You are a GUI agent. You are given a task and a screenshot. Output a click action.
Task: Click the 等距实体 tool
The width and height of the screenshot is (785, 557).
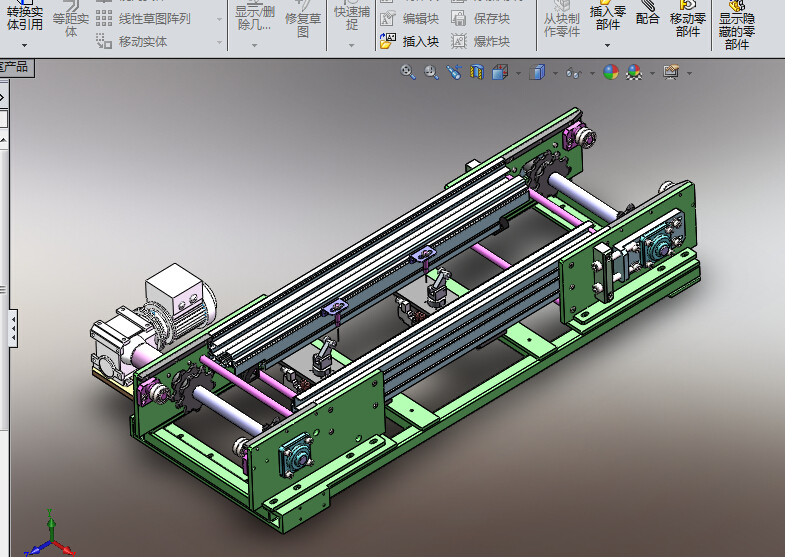pos(71,20)
